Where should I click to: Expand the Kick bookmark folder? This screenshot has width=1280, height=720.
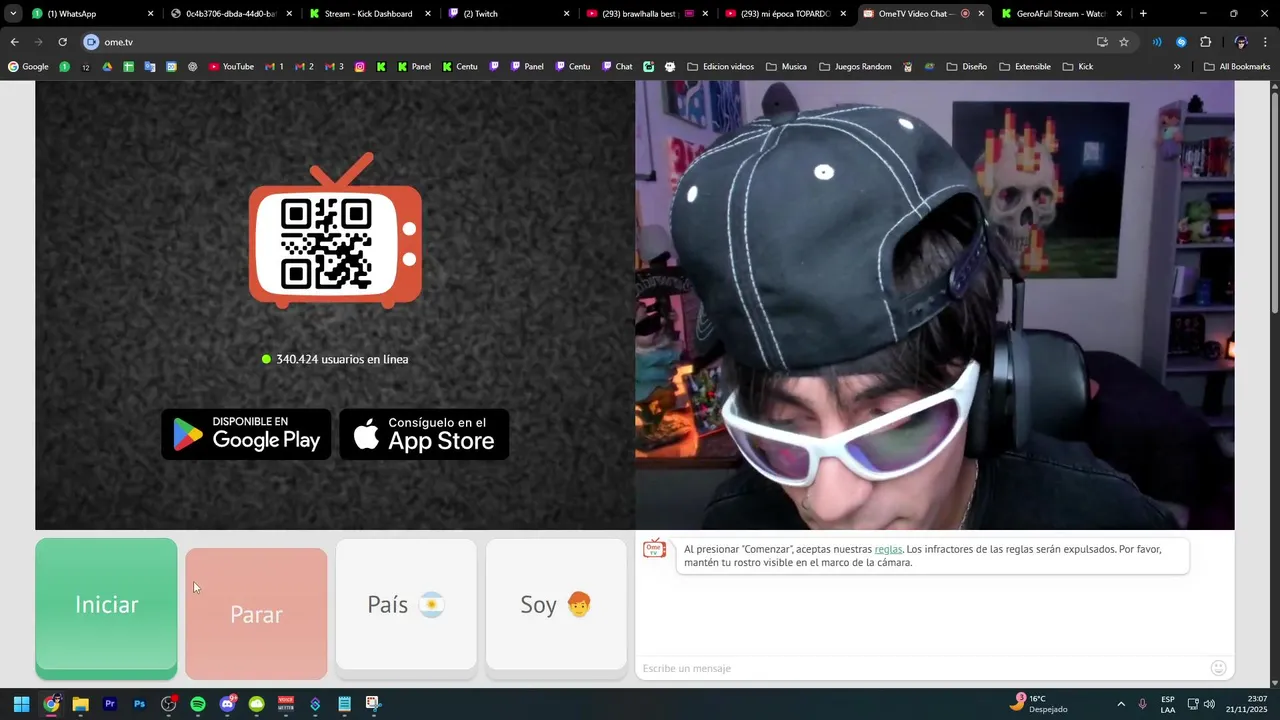(1078, 67)
